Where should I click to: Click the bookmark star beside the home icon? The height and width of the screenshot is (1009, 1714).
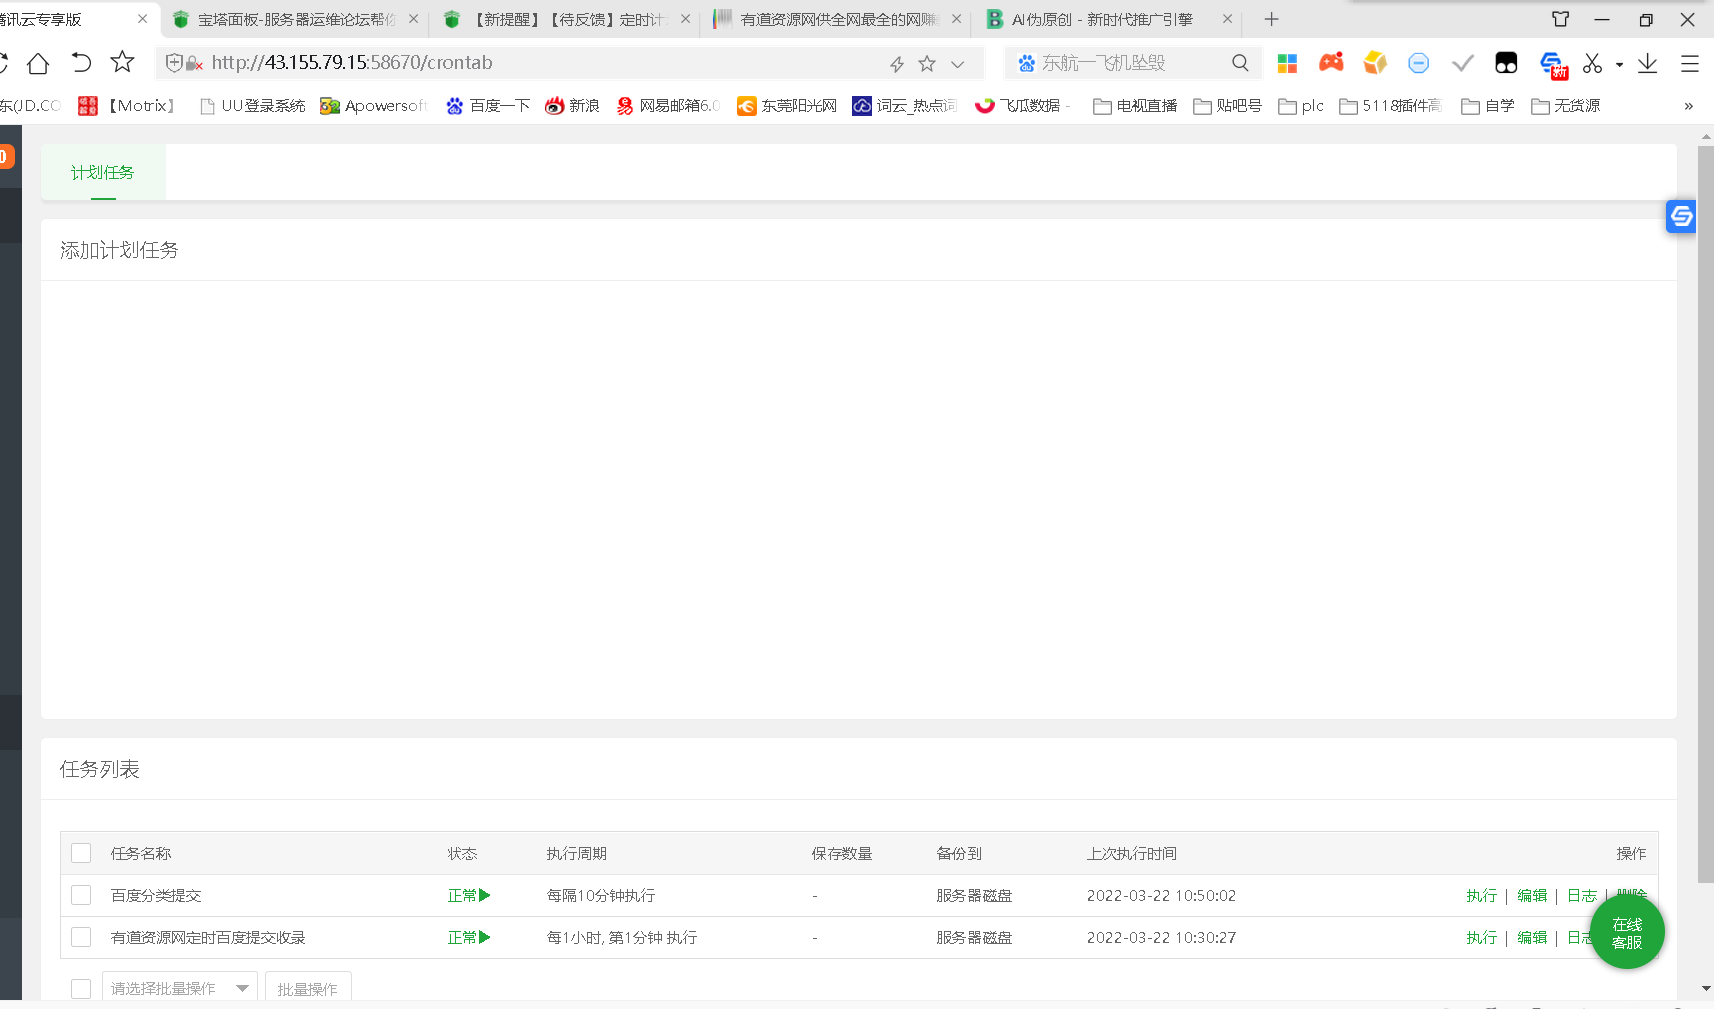click(x=122, y=62)
